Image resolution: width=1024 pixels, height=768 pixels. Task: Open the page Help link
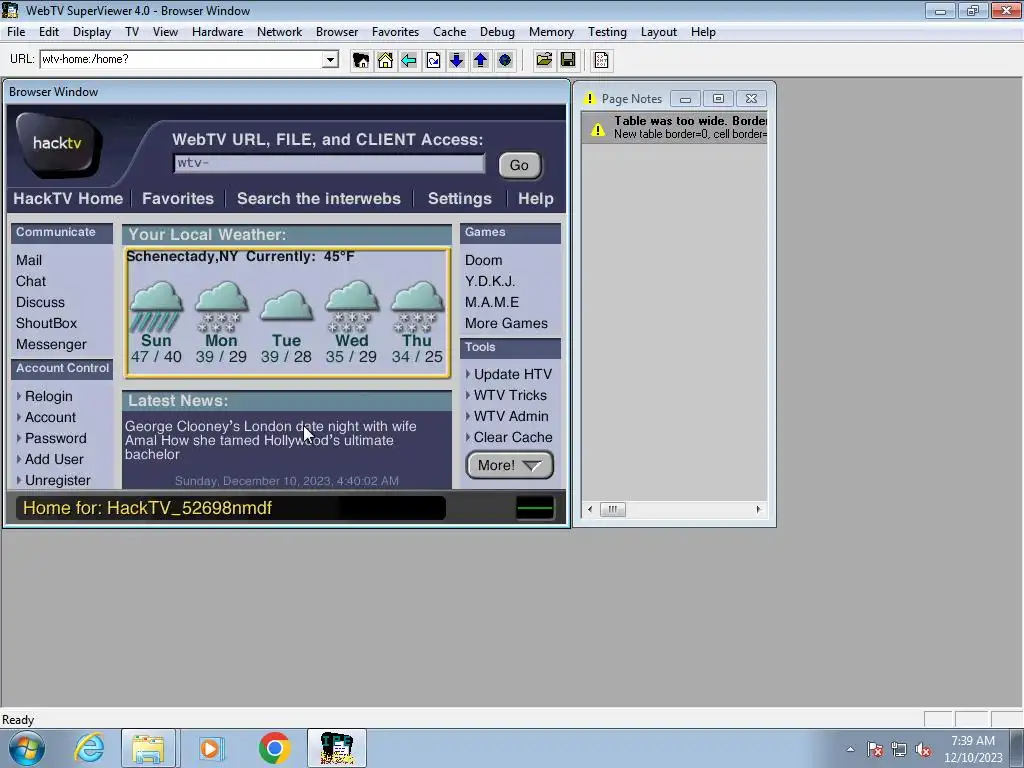pyautogui.click(x=536, y=199)
